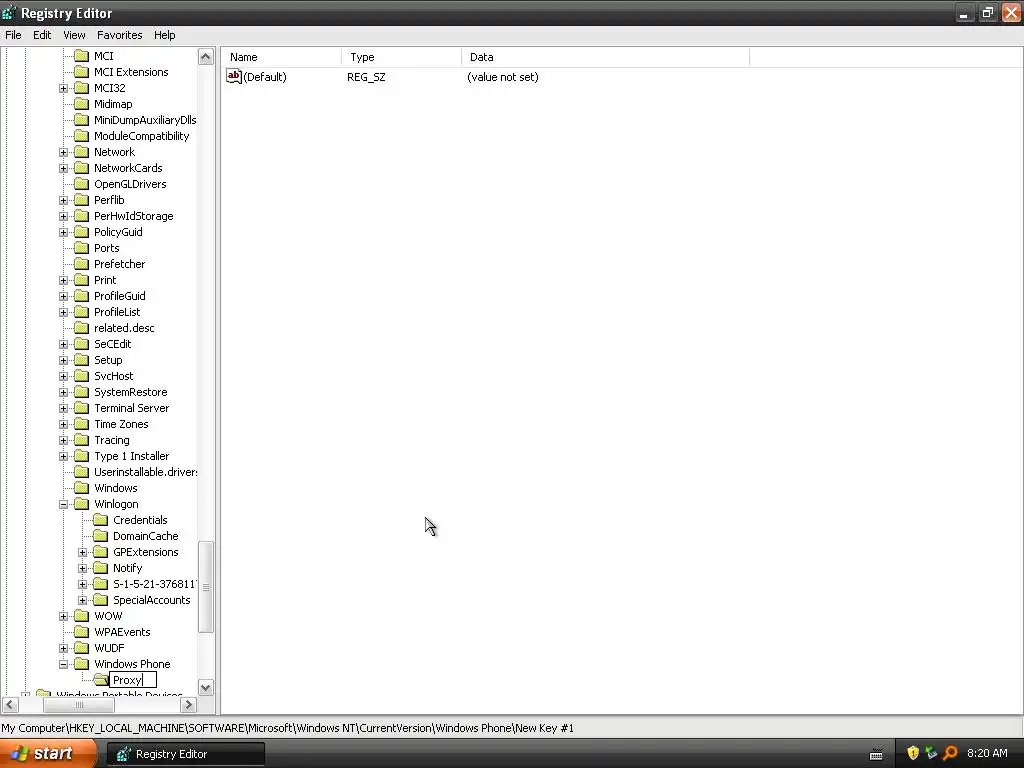Click the Terminal Server folder icon
Screen dimensions: 1024x768
pyautogui.click(x=82, y=408)
